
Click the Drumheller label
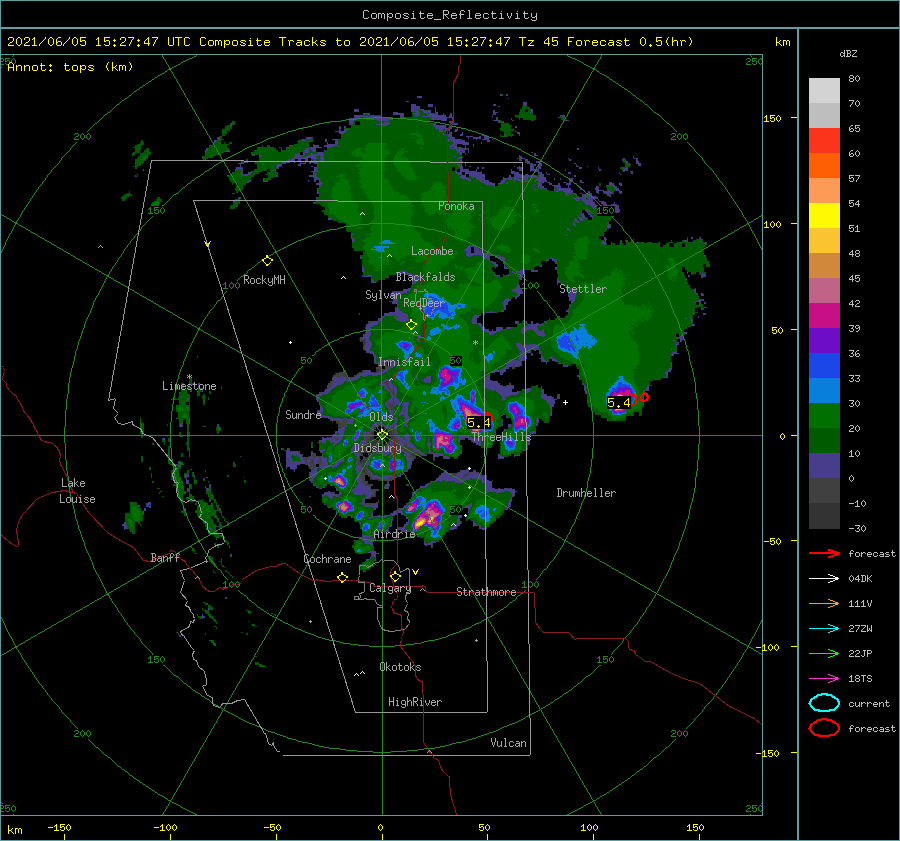click(x=586, y=493)
